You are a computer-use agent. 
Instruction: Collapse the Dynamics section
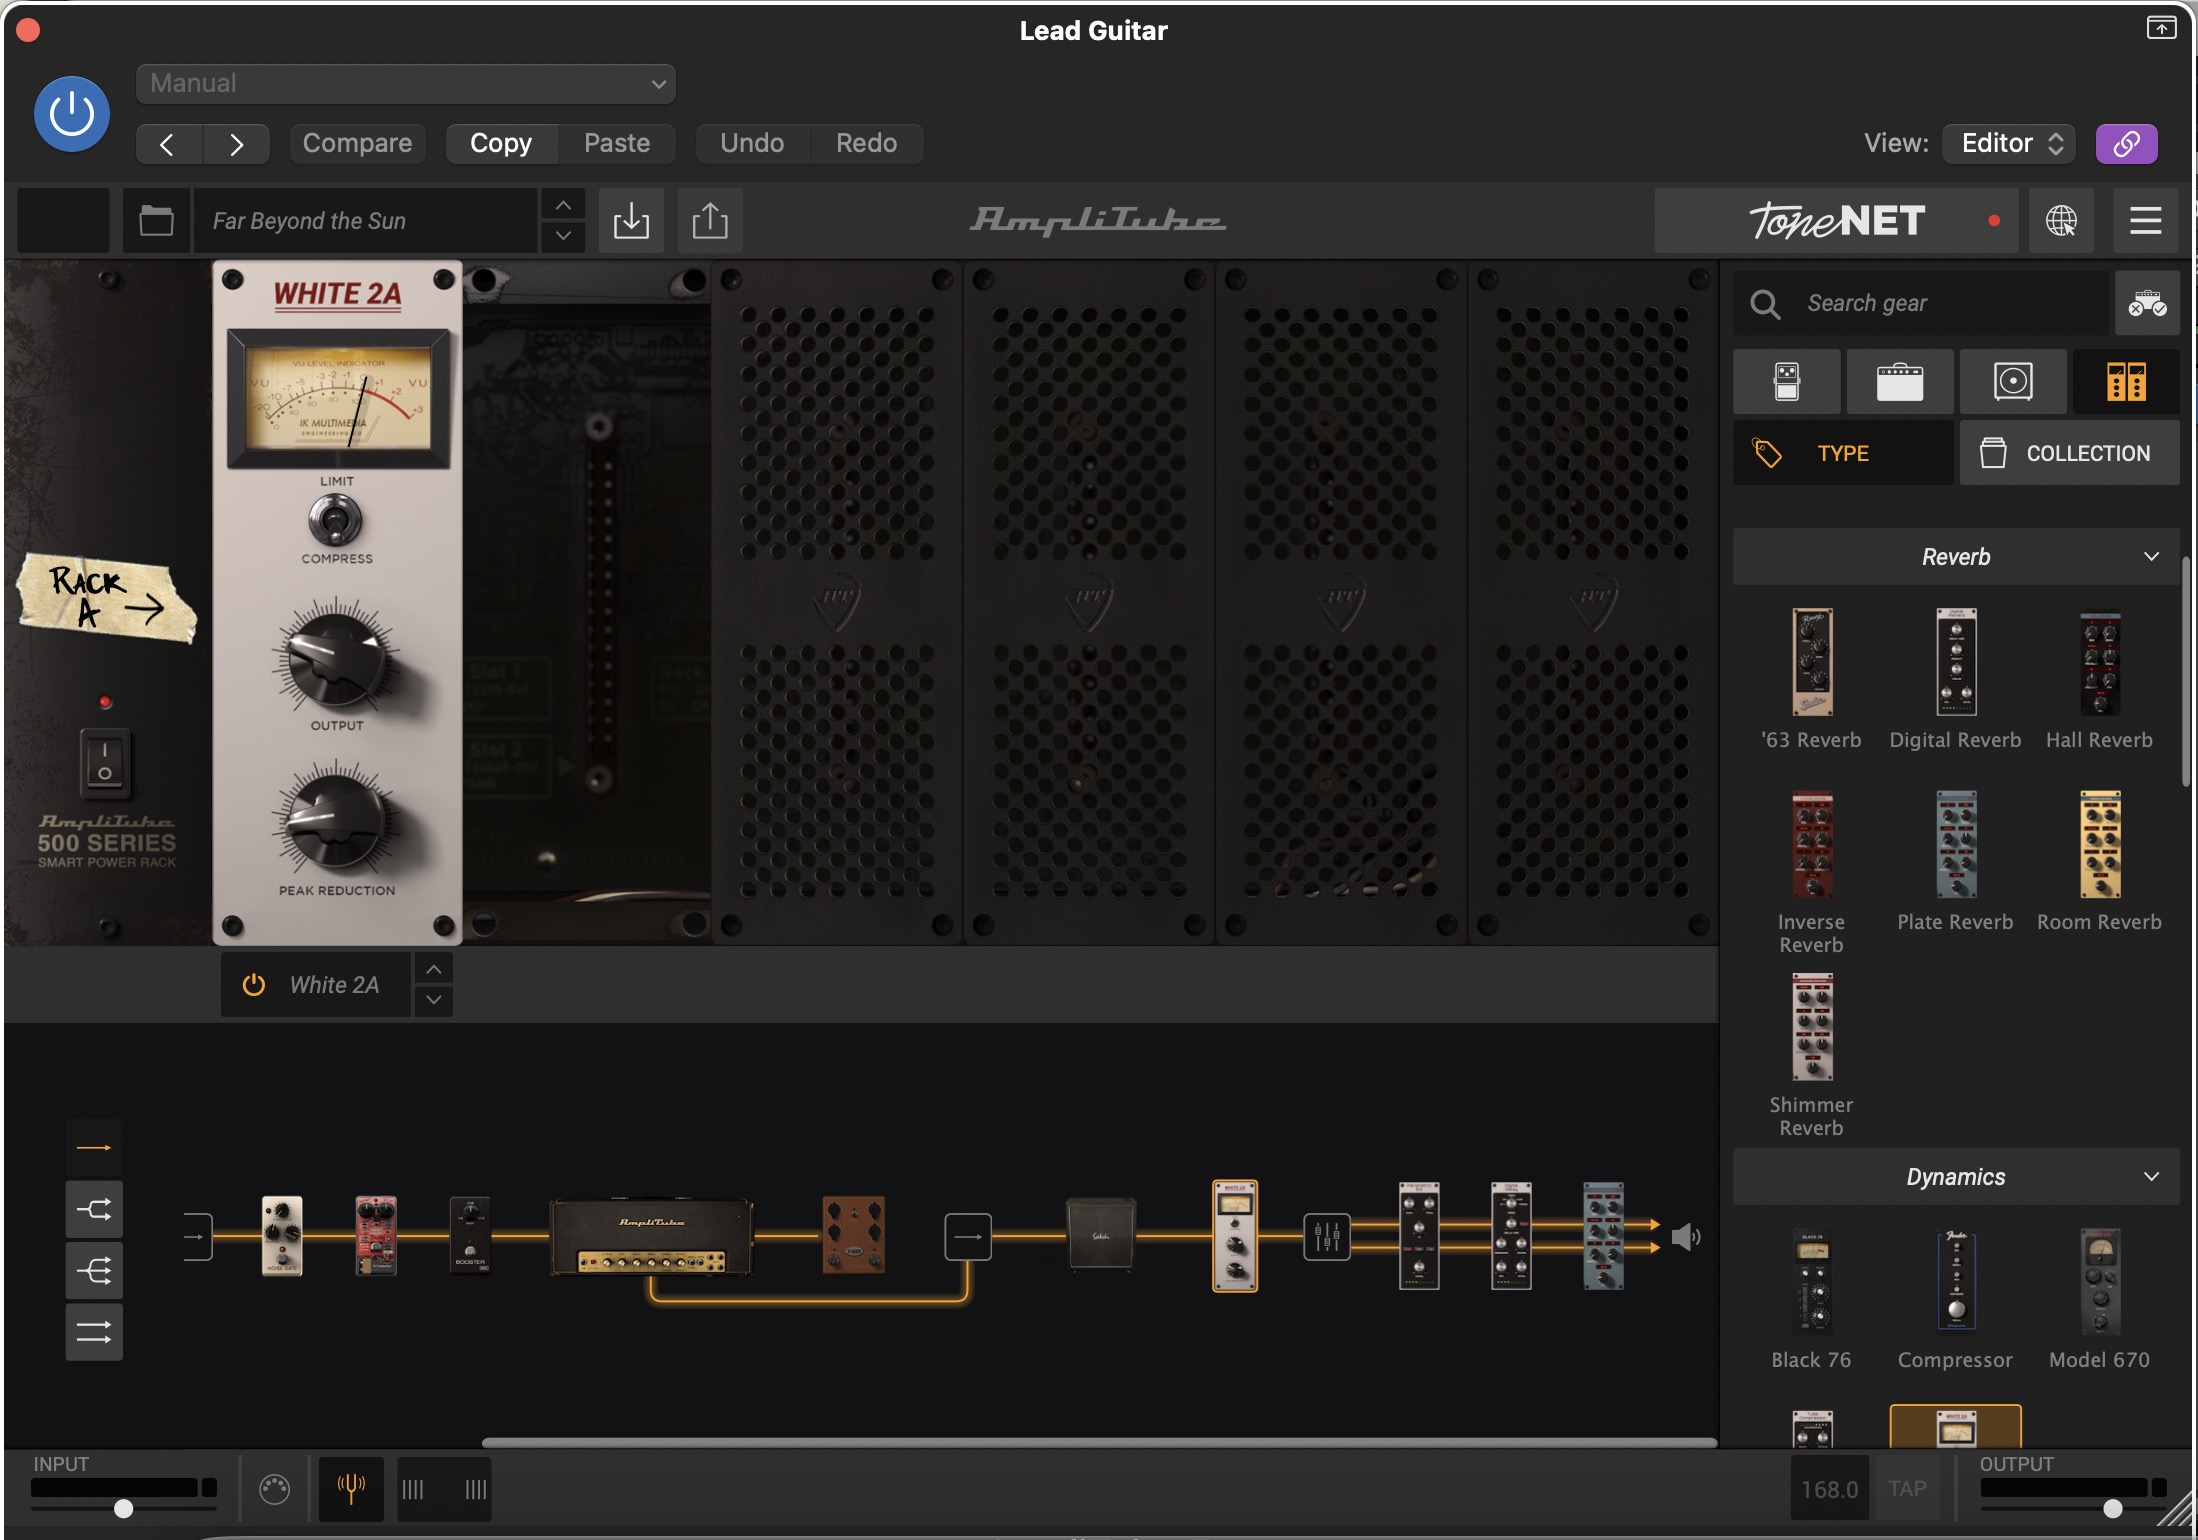tap(1956, 1177)
